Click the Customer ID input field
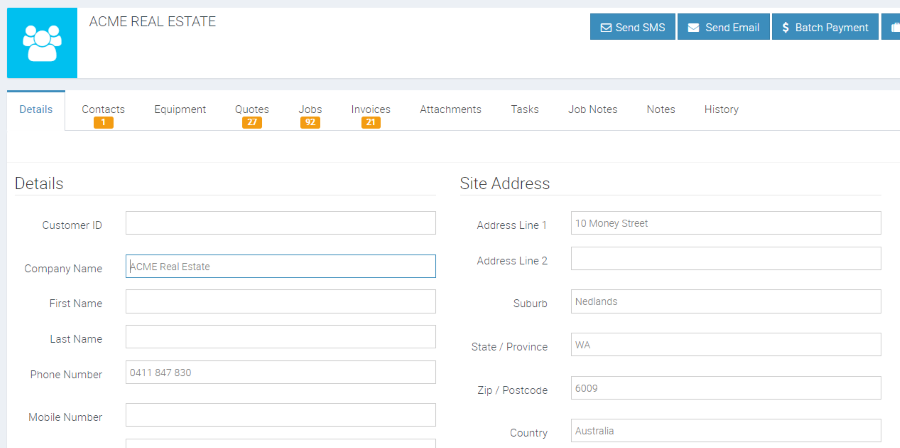 281,223
